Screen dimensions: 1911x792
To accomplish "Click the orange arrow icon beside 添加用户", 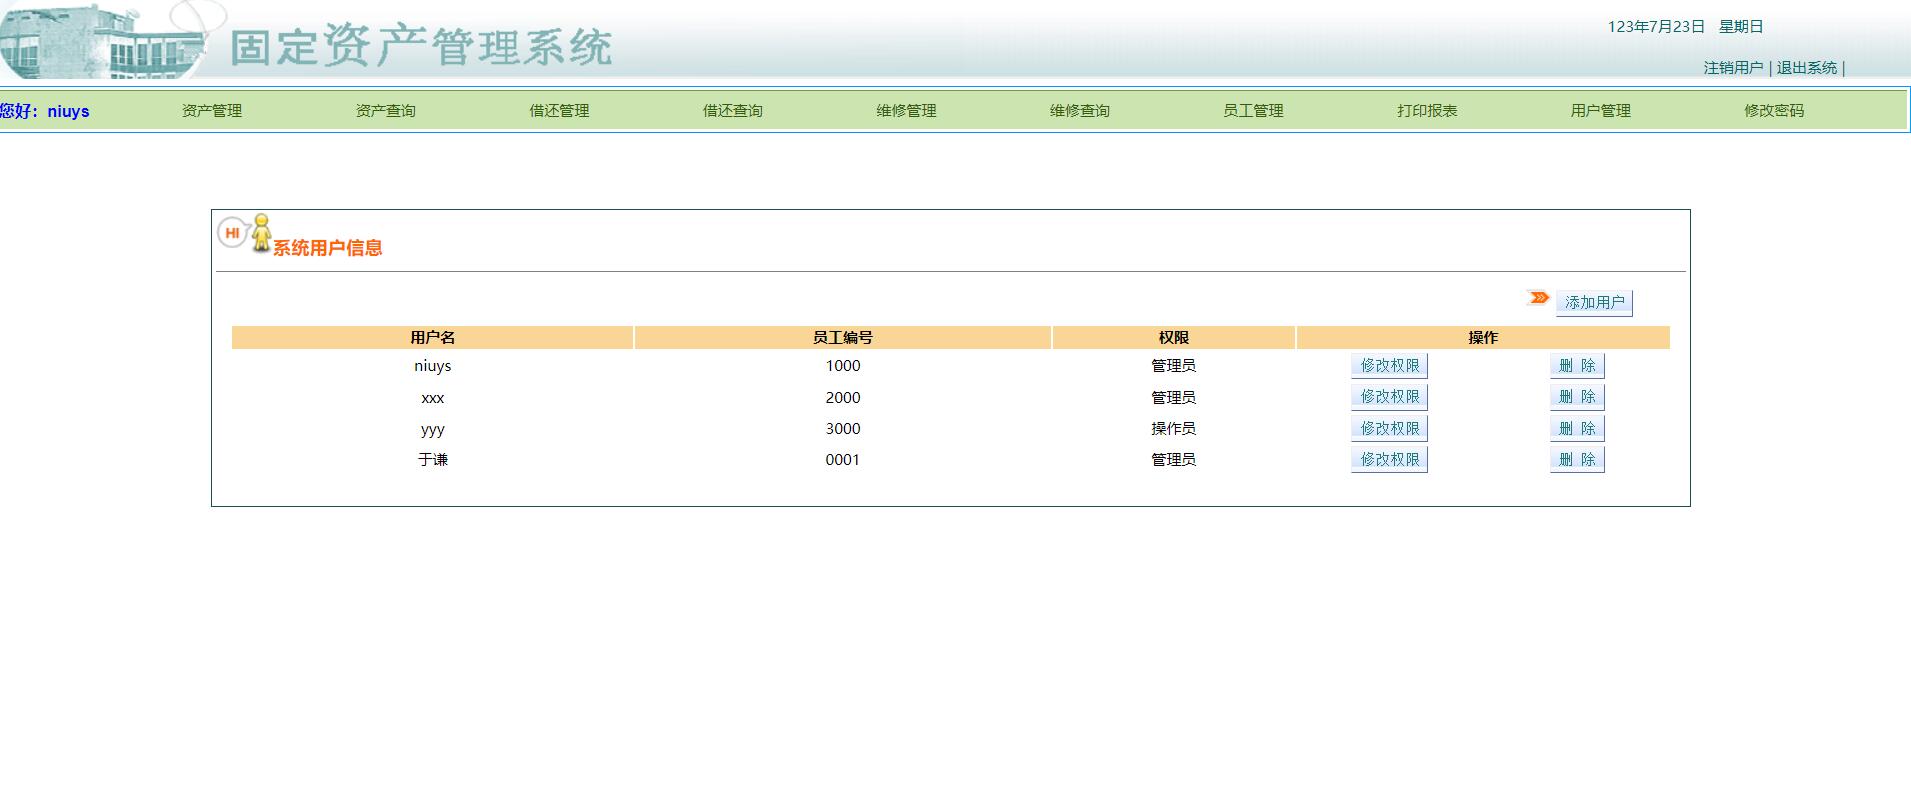I will coord(1539,298).
